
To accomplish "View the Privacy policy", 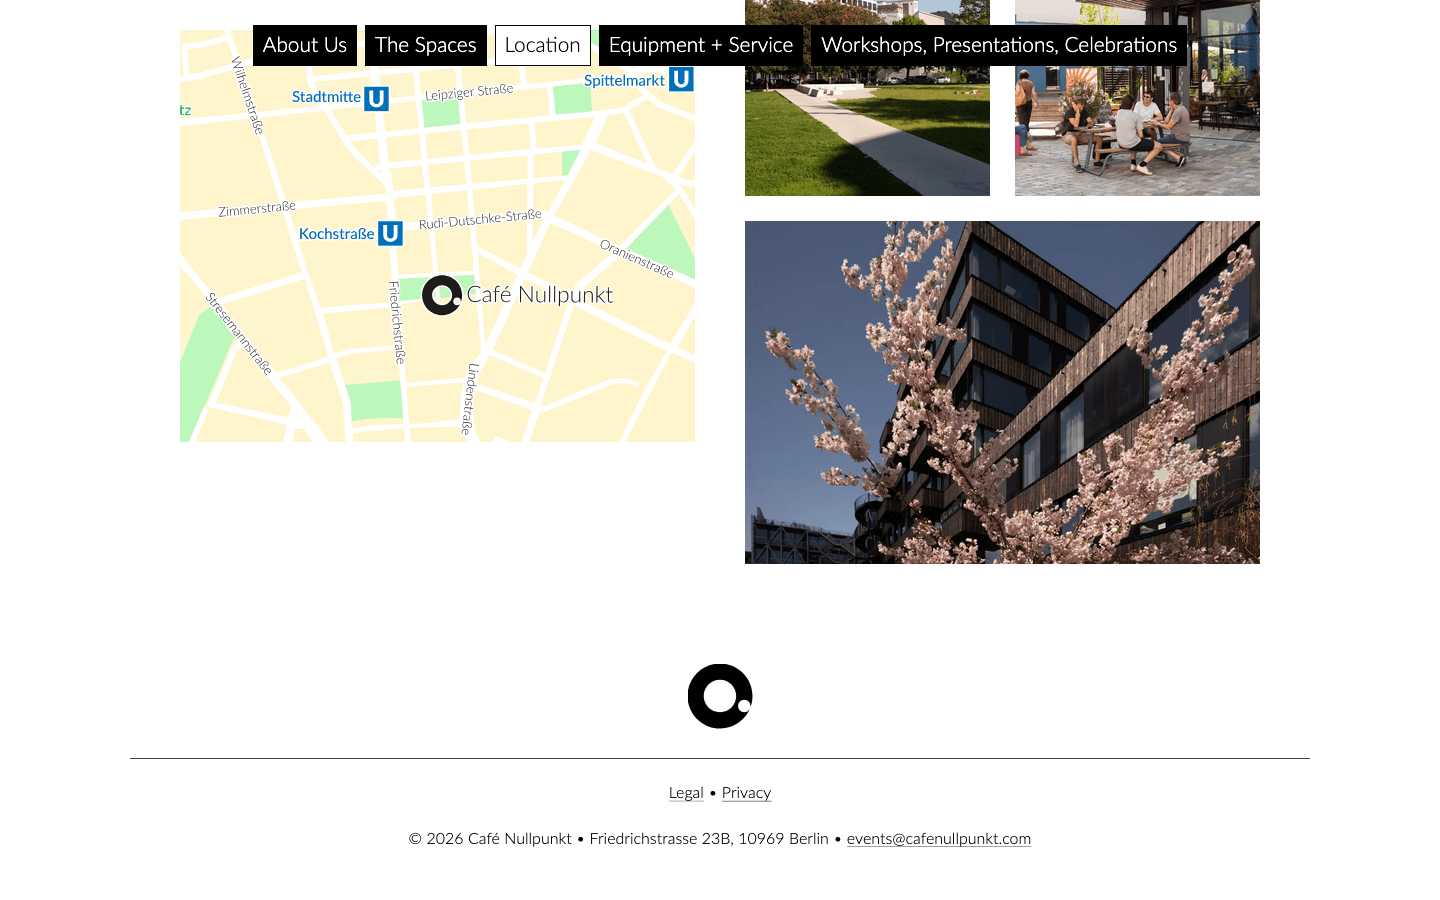I will point(746,792).
